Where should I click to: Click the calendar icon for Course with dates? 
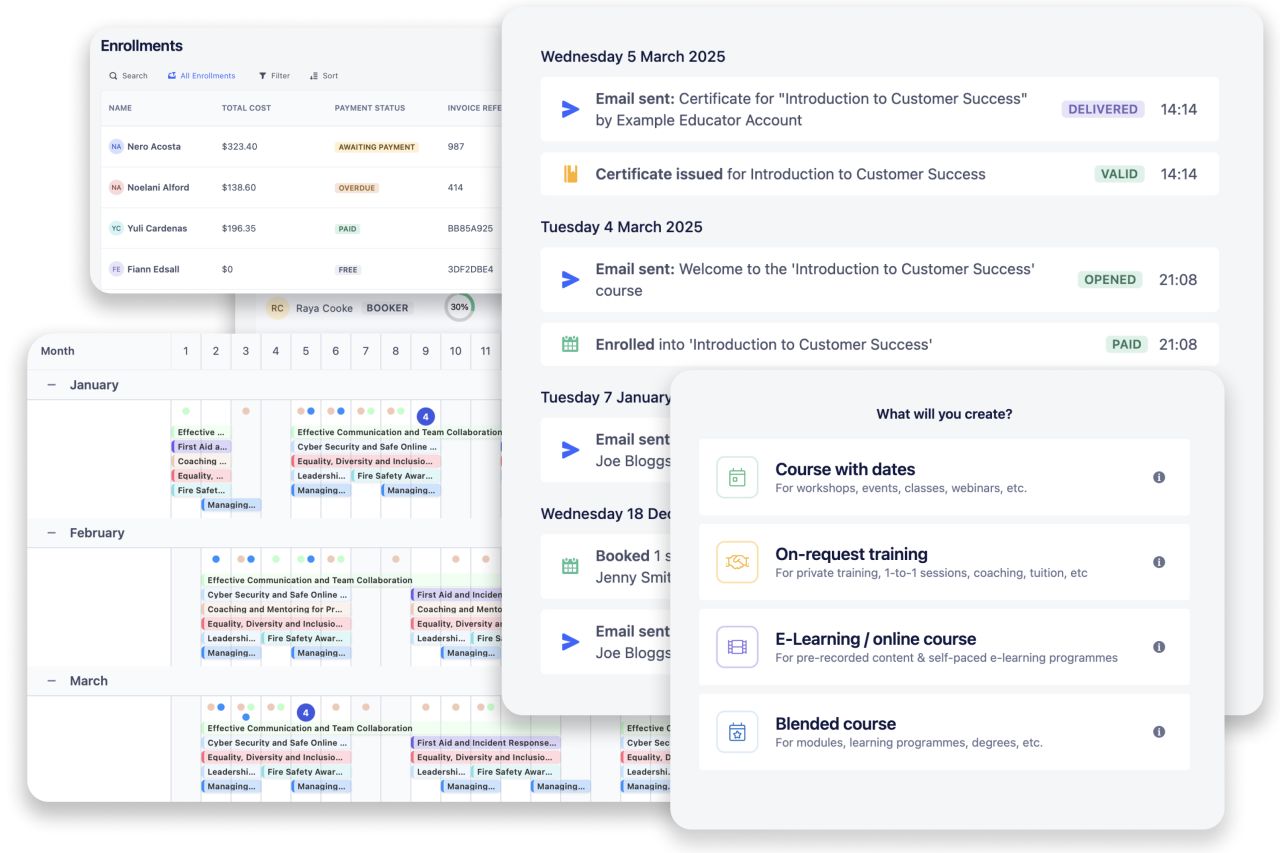point(737,477)
